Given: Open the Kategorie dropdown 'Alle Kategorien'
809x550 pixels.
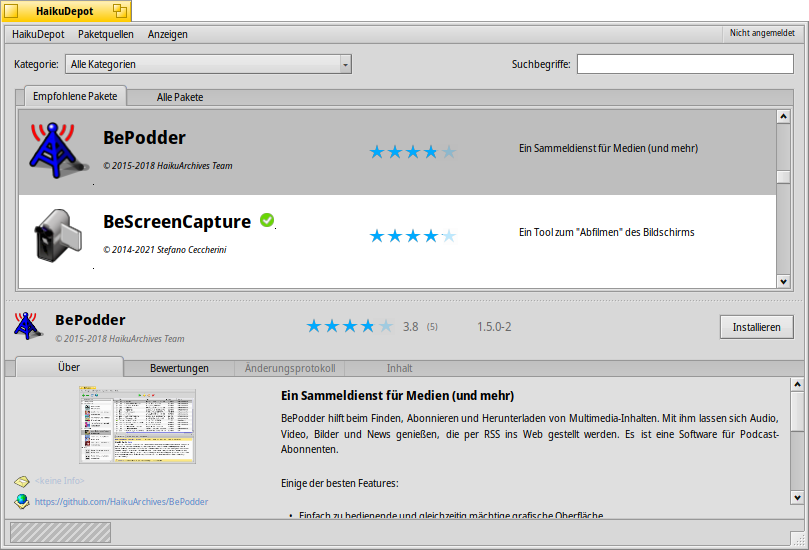Looking at the screenshot, I should [208, 64].
